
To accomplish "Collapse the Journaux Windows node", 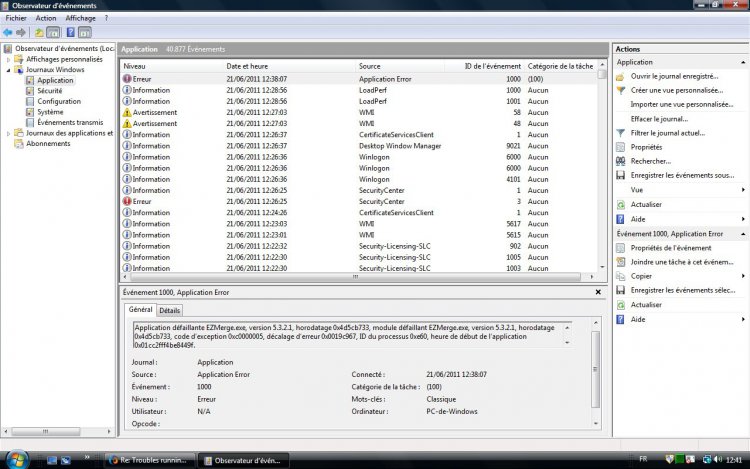I will 8,70.
